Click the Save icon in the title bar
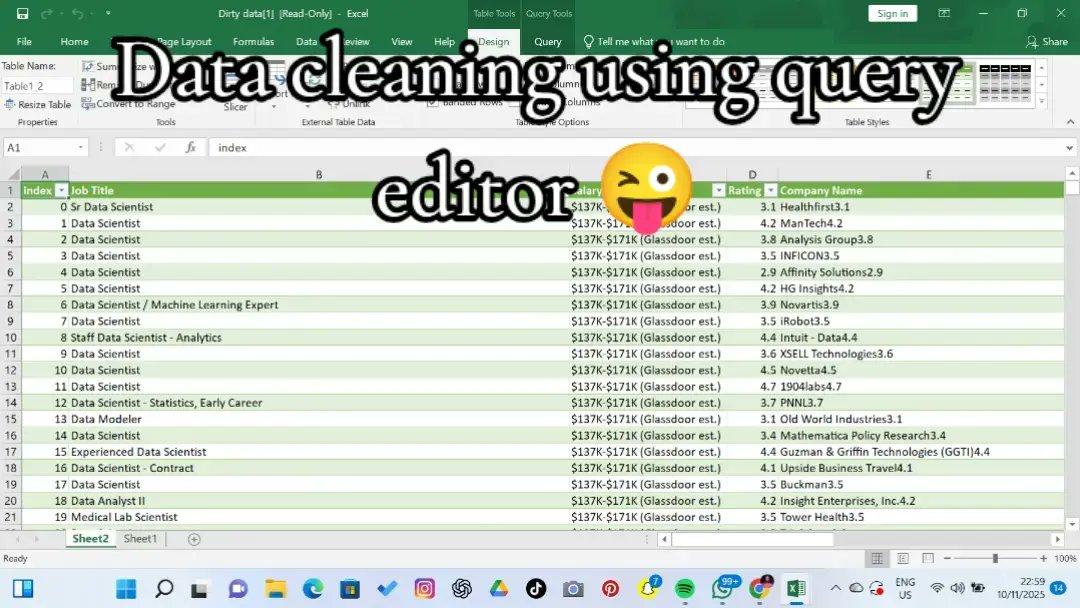Viewport: 1080px width, 608px height. click(22, 13)
